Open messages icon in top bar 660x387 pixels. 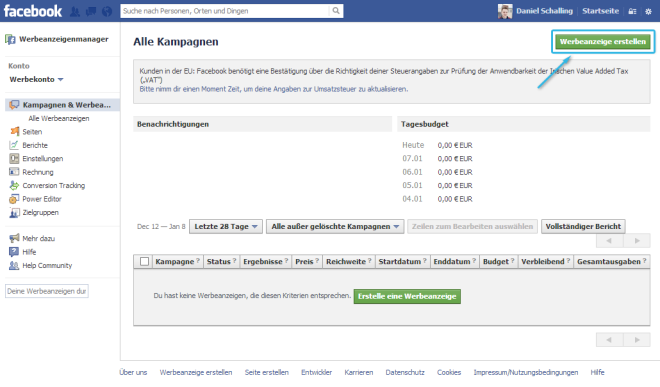pyautogui.click(x=91, y=11)
